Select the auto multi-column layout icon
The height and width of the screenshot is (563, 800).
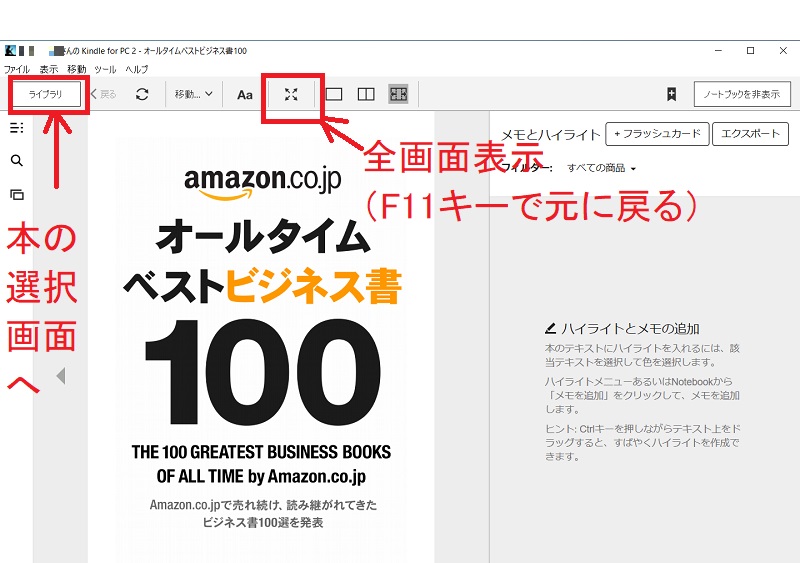click(x=398, y=94)
